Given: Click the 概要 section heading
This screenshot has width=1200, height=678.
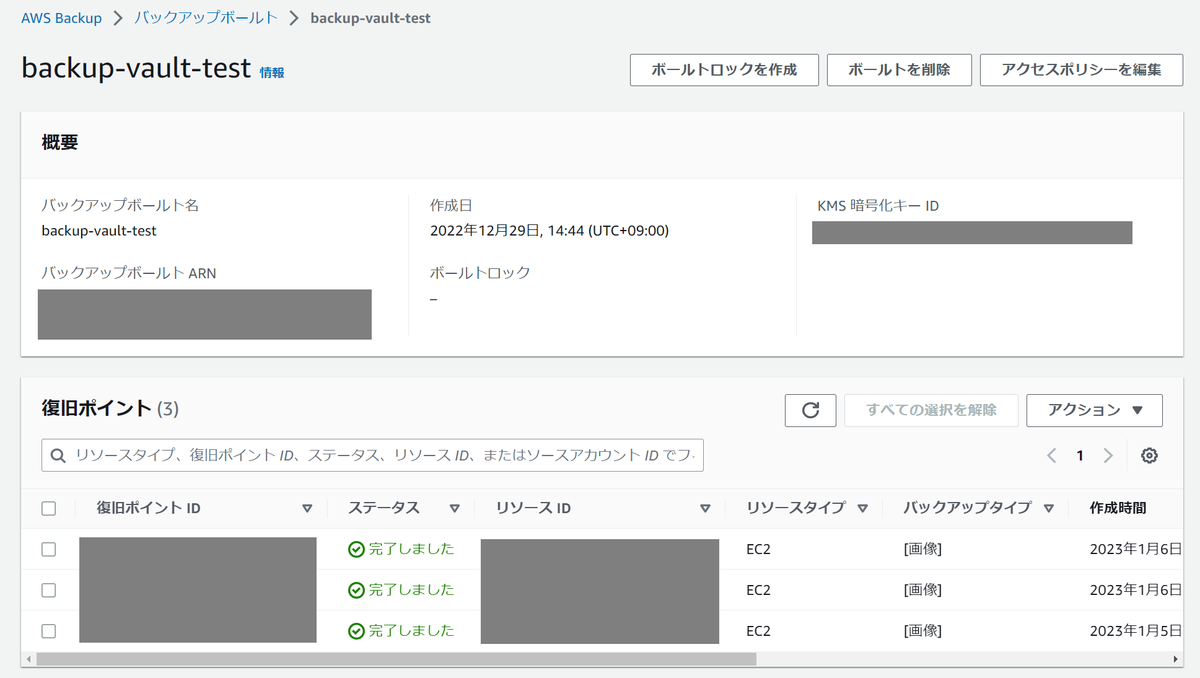Looking at the screenshot, I should coord(60,143).
